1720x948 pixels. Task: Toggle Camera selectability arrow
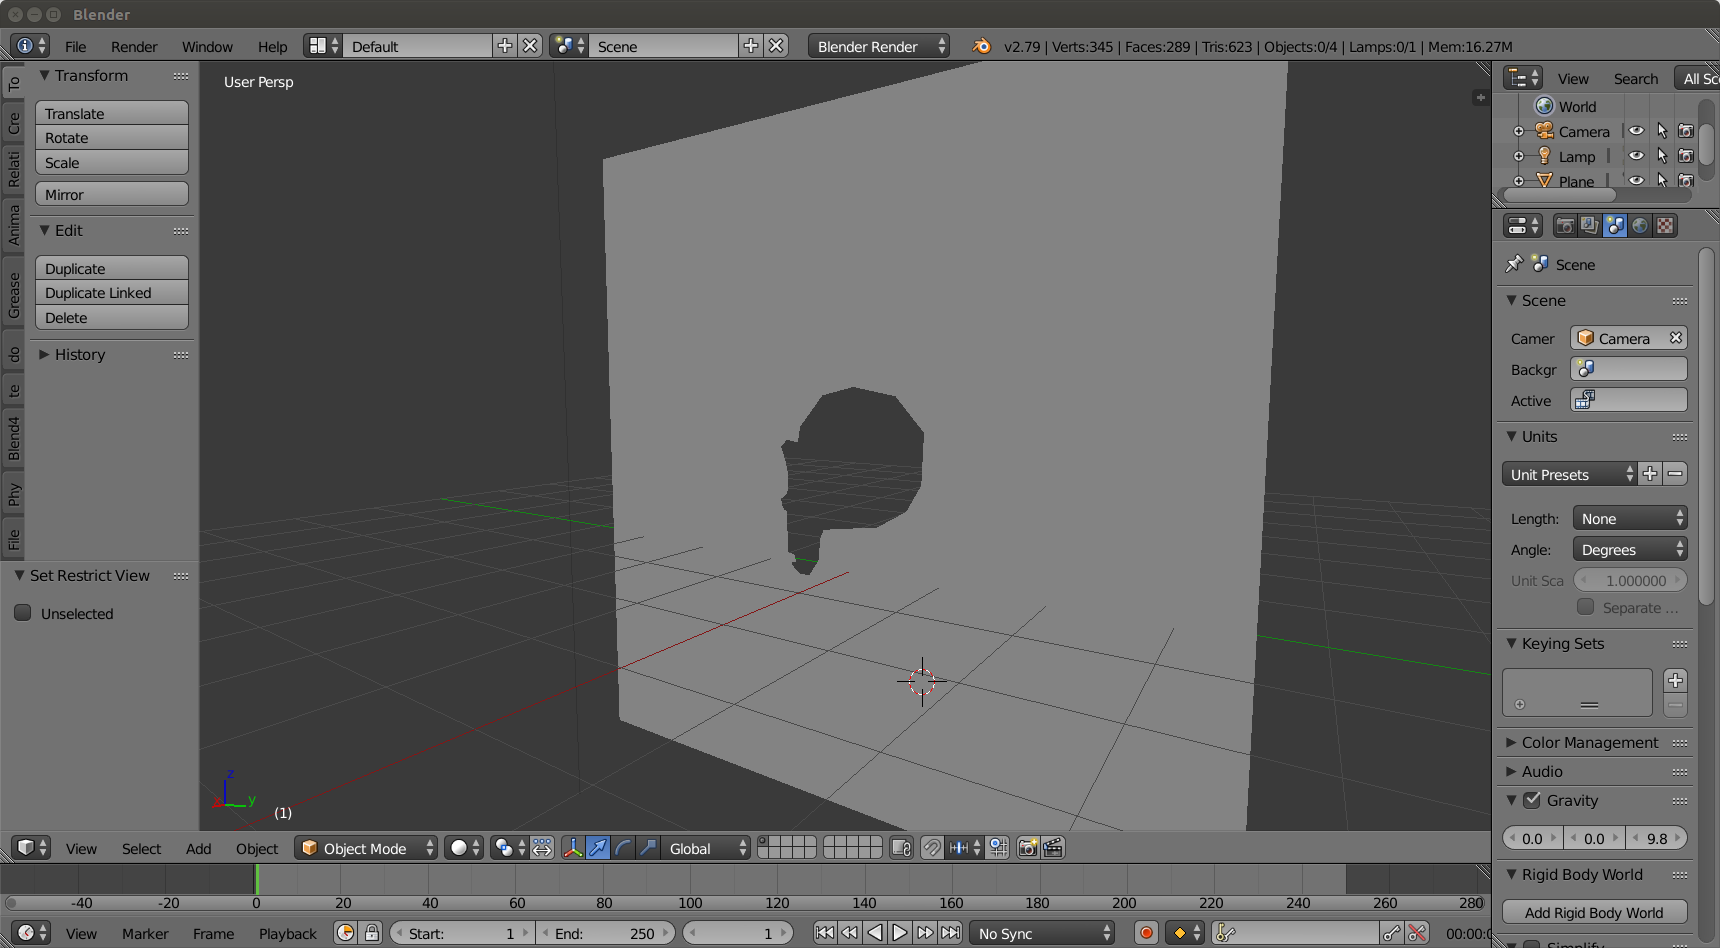[x=1662, y=131]
